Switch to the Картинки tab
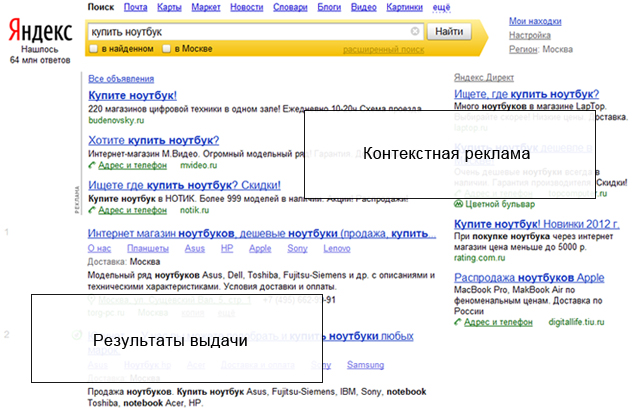Image resolution: width=635 pixels, height=410 pixels. 404,7
